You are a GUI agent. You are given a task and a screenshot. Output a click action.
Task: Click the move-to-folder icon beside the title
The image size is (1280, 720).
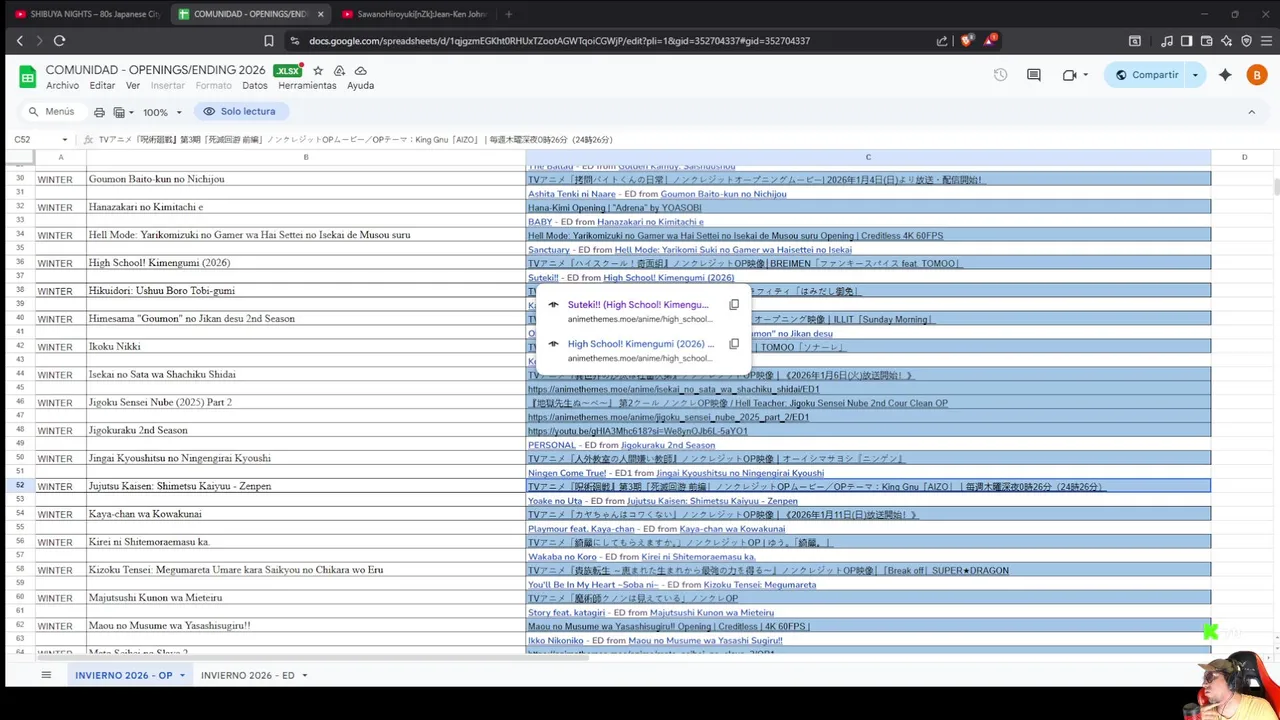click(339, 71)
